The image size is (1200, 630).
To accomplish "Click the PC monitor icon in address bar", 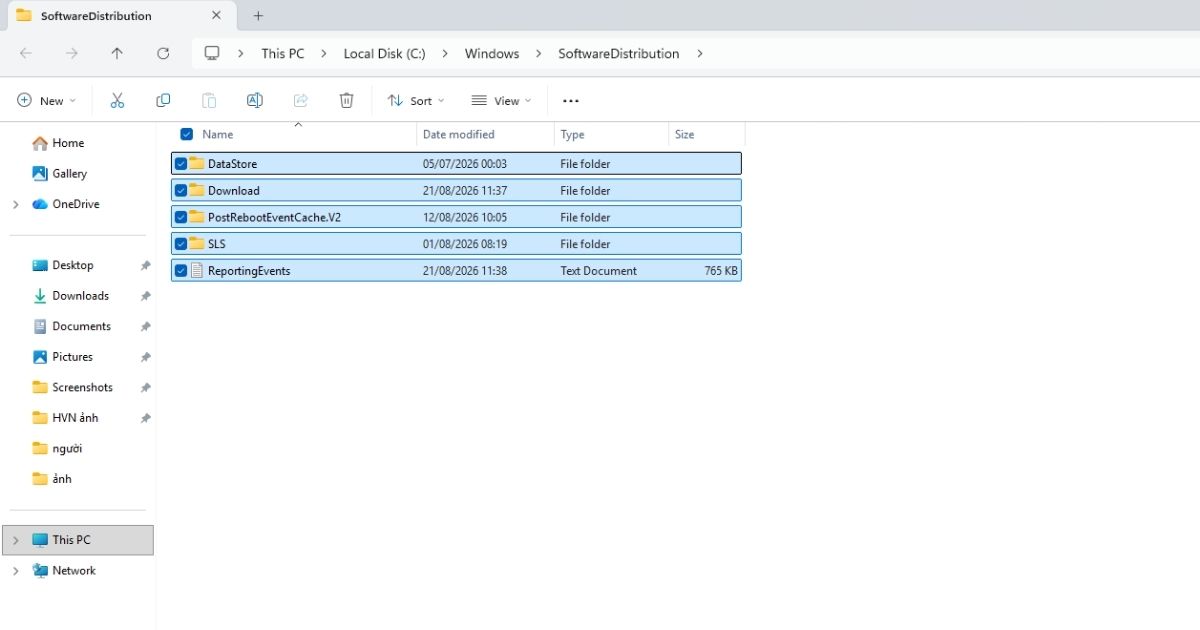I will (212, 53).
